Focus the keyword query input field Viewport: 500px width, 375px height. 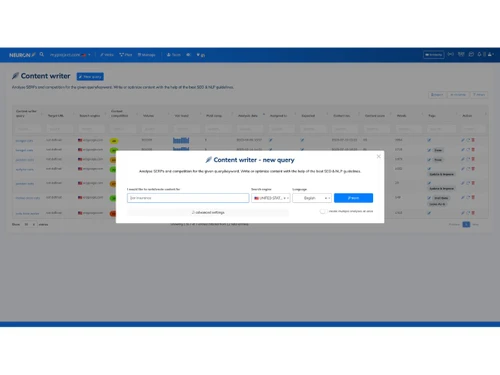(188, 198)
